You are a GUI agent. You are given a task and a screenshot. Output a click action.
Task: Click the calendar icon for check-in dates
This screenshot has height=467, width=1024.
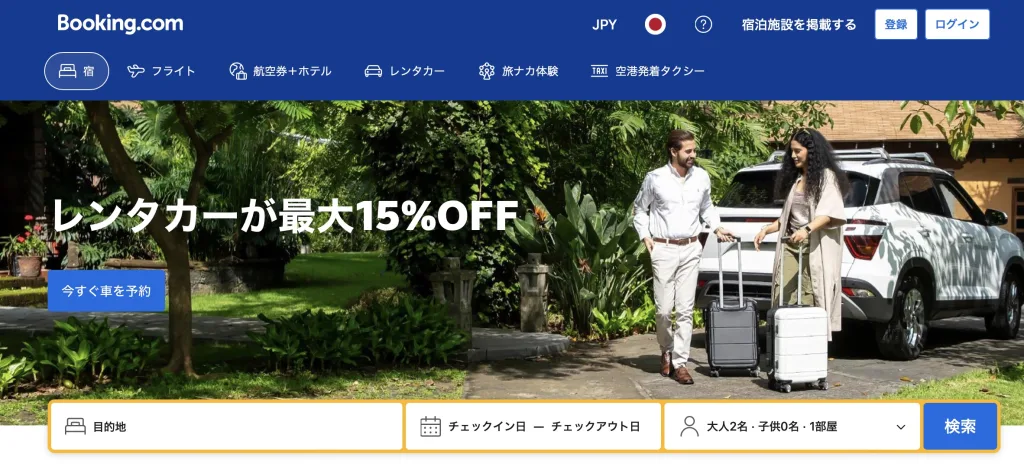pos(430,427)
